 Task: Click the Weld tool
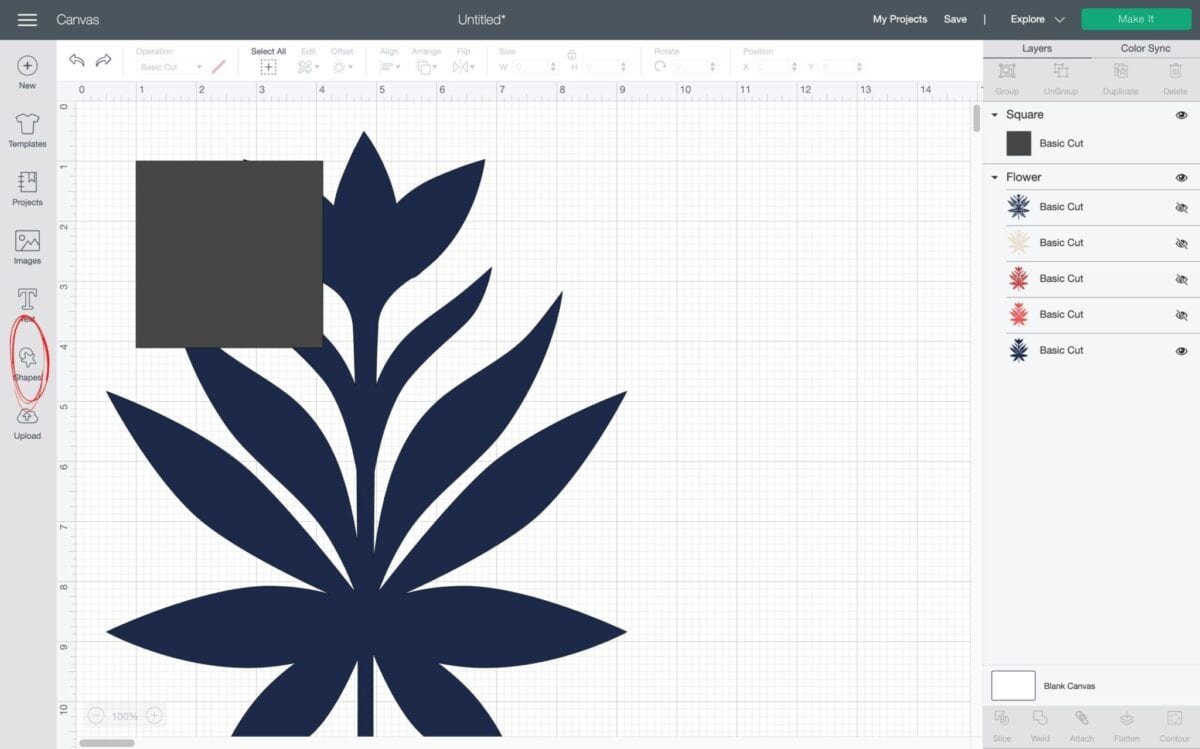[1040, 725]
